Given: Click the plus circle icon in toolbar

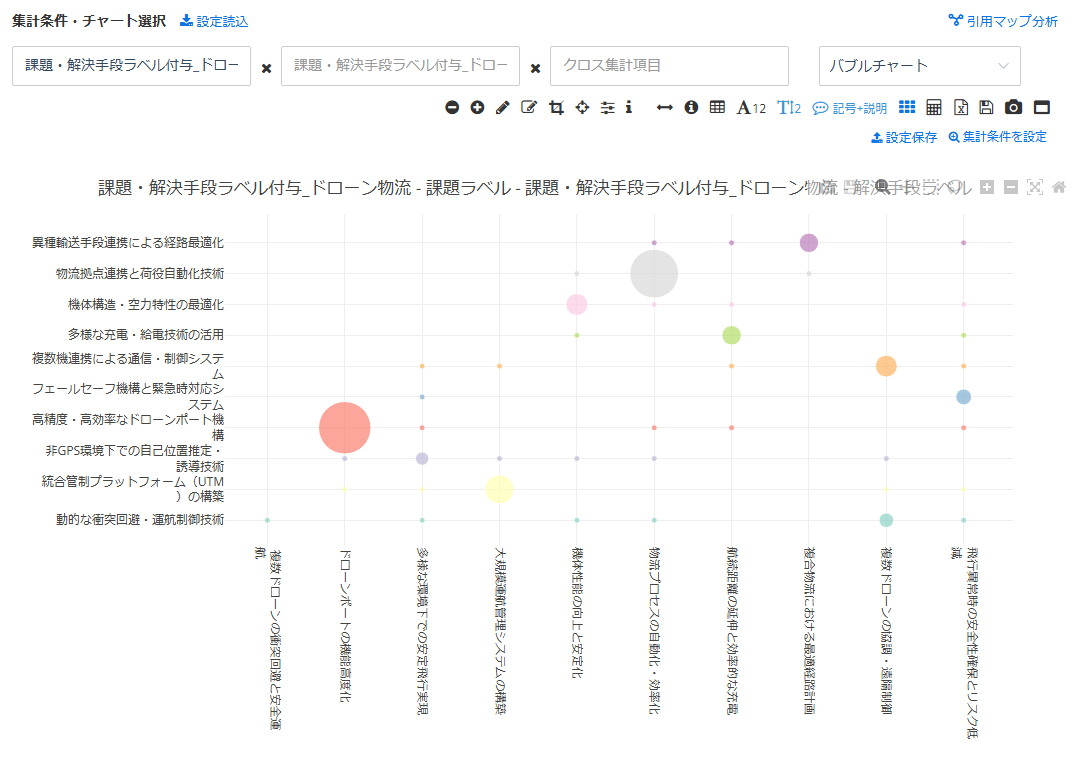Looking at the screenshot, I should pyautogui.click(x=477, y=108).
